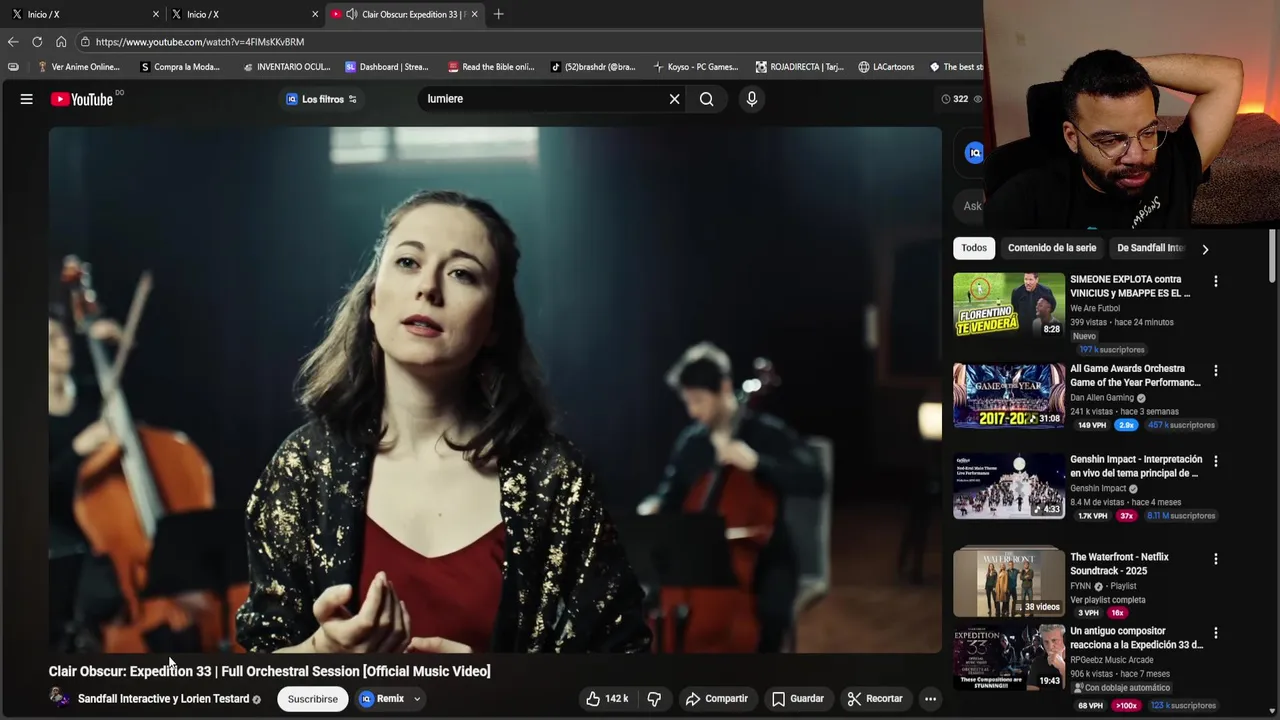This screenshot has width=1280, height=720.
Task: Start voice search with the microphone
Action: tap(752, 99)
